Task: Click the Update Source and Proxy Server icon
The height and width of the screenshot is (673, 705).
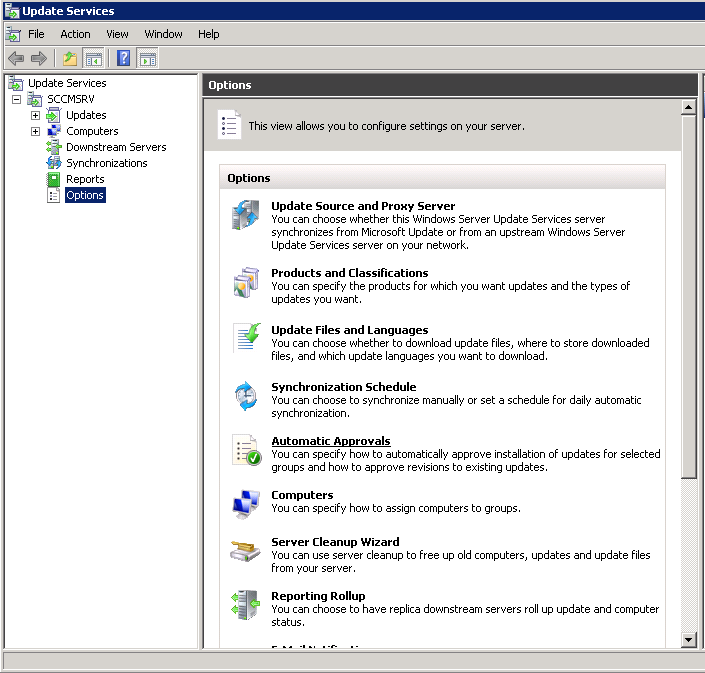Action: tap(245, 215)
